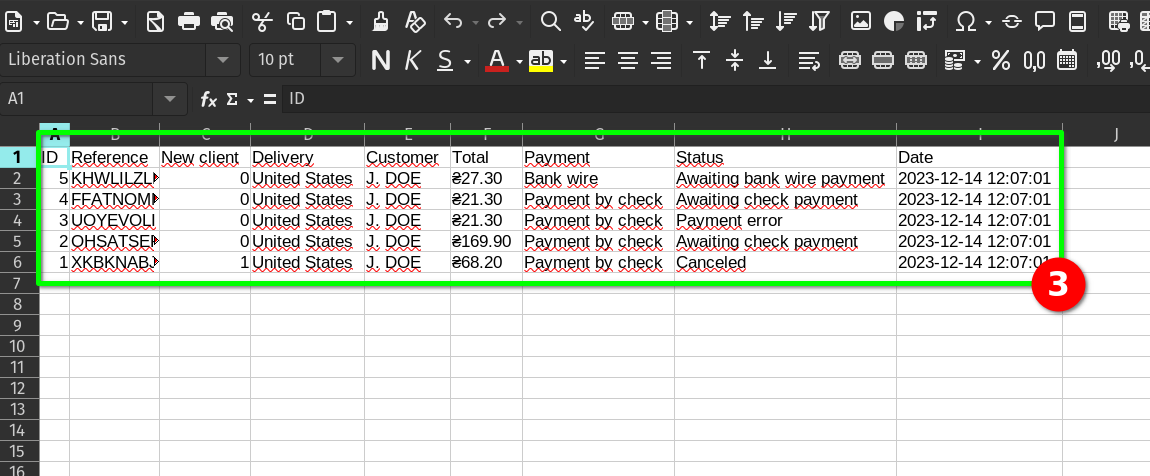This screenshot has height=476, width=1150.
Task: Toggle center horizontally alignment
Action: coord(628,60)
